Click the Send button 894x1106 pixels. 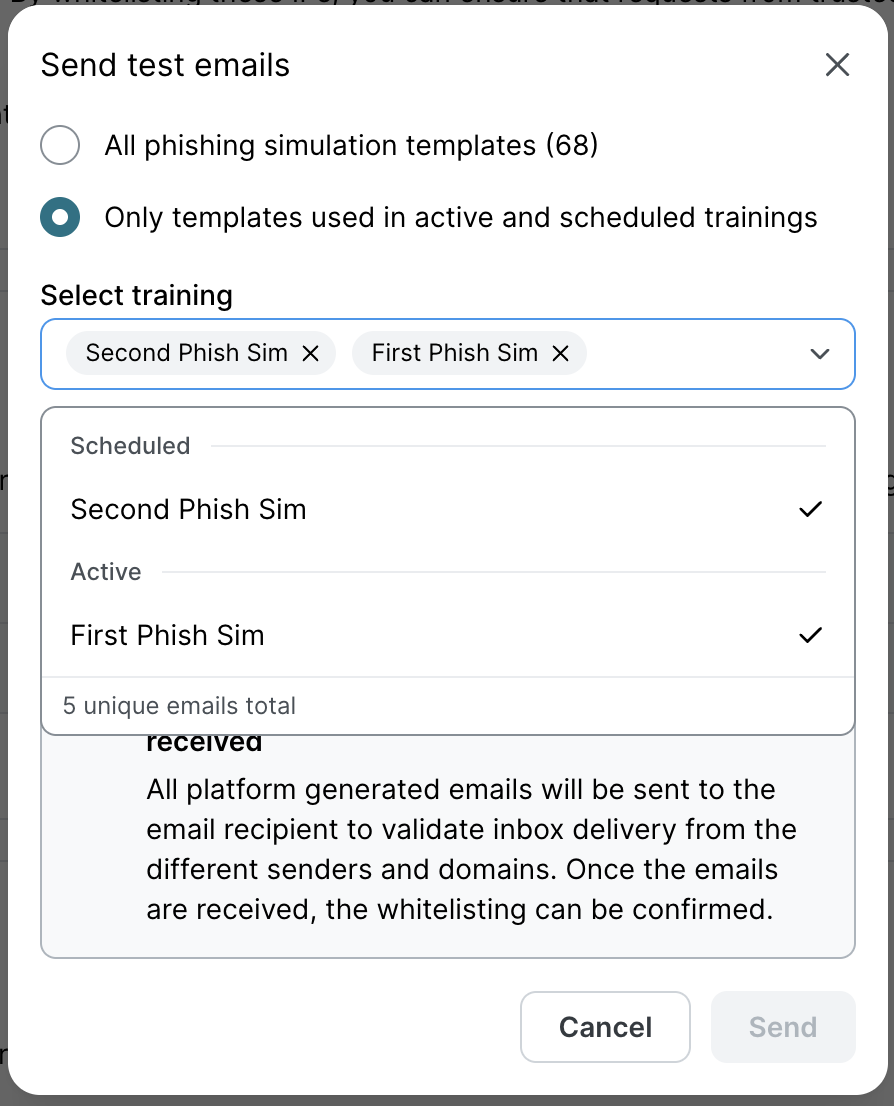pyautogui.click(x=783, y=1027)
